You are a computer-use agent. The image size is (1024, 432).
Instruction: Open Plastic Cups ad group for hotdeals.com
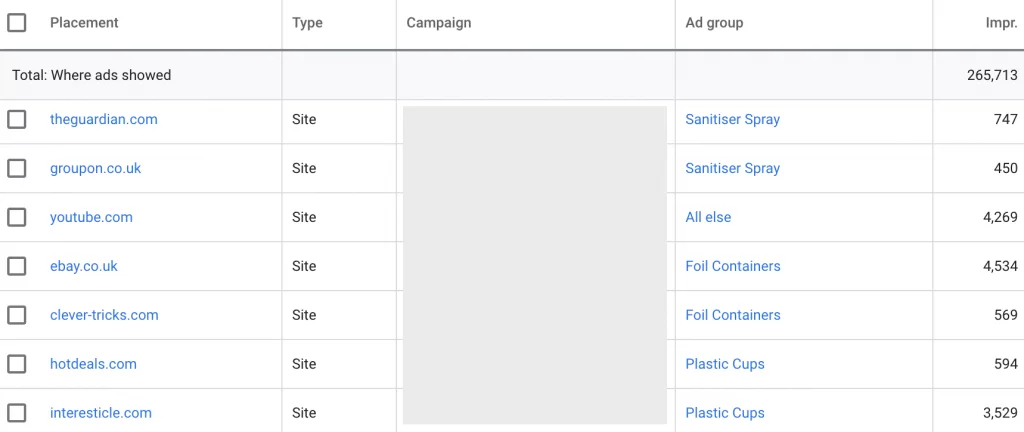(x=724, y=364)
